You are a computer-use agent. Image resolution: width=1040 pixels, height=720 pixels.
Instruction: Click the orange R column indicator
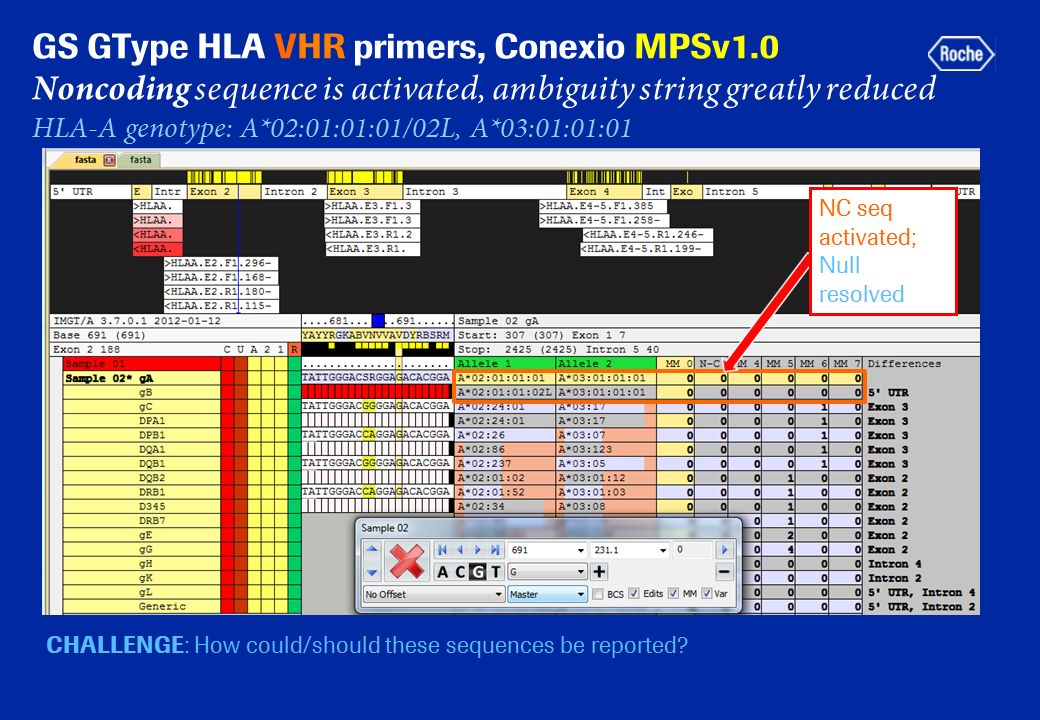294,349
